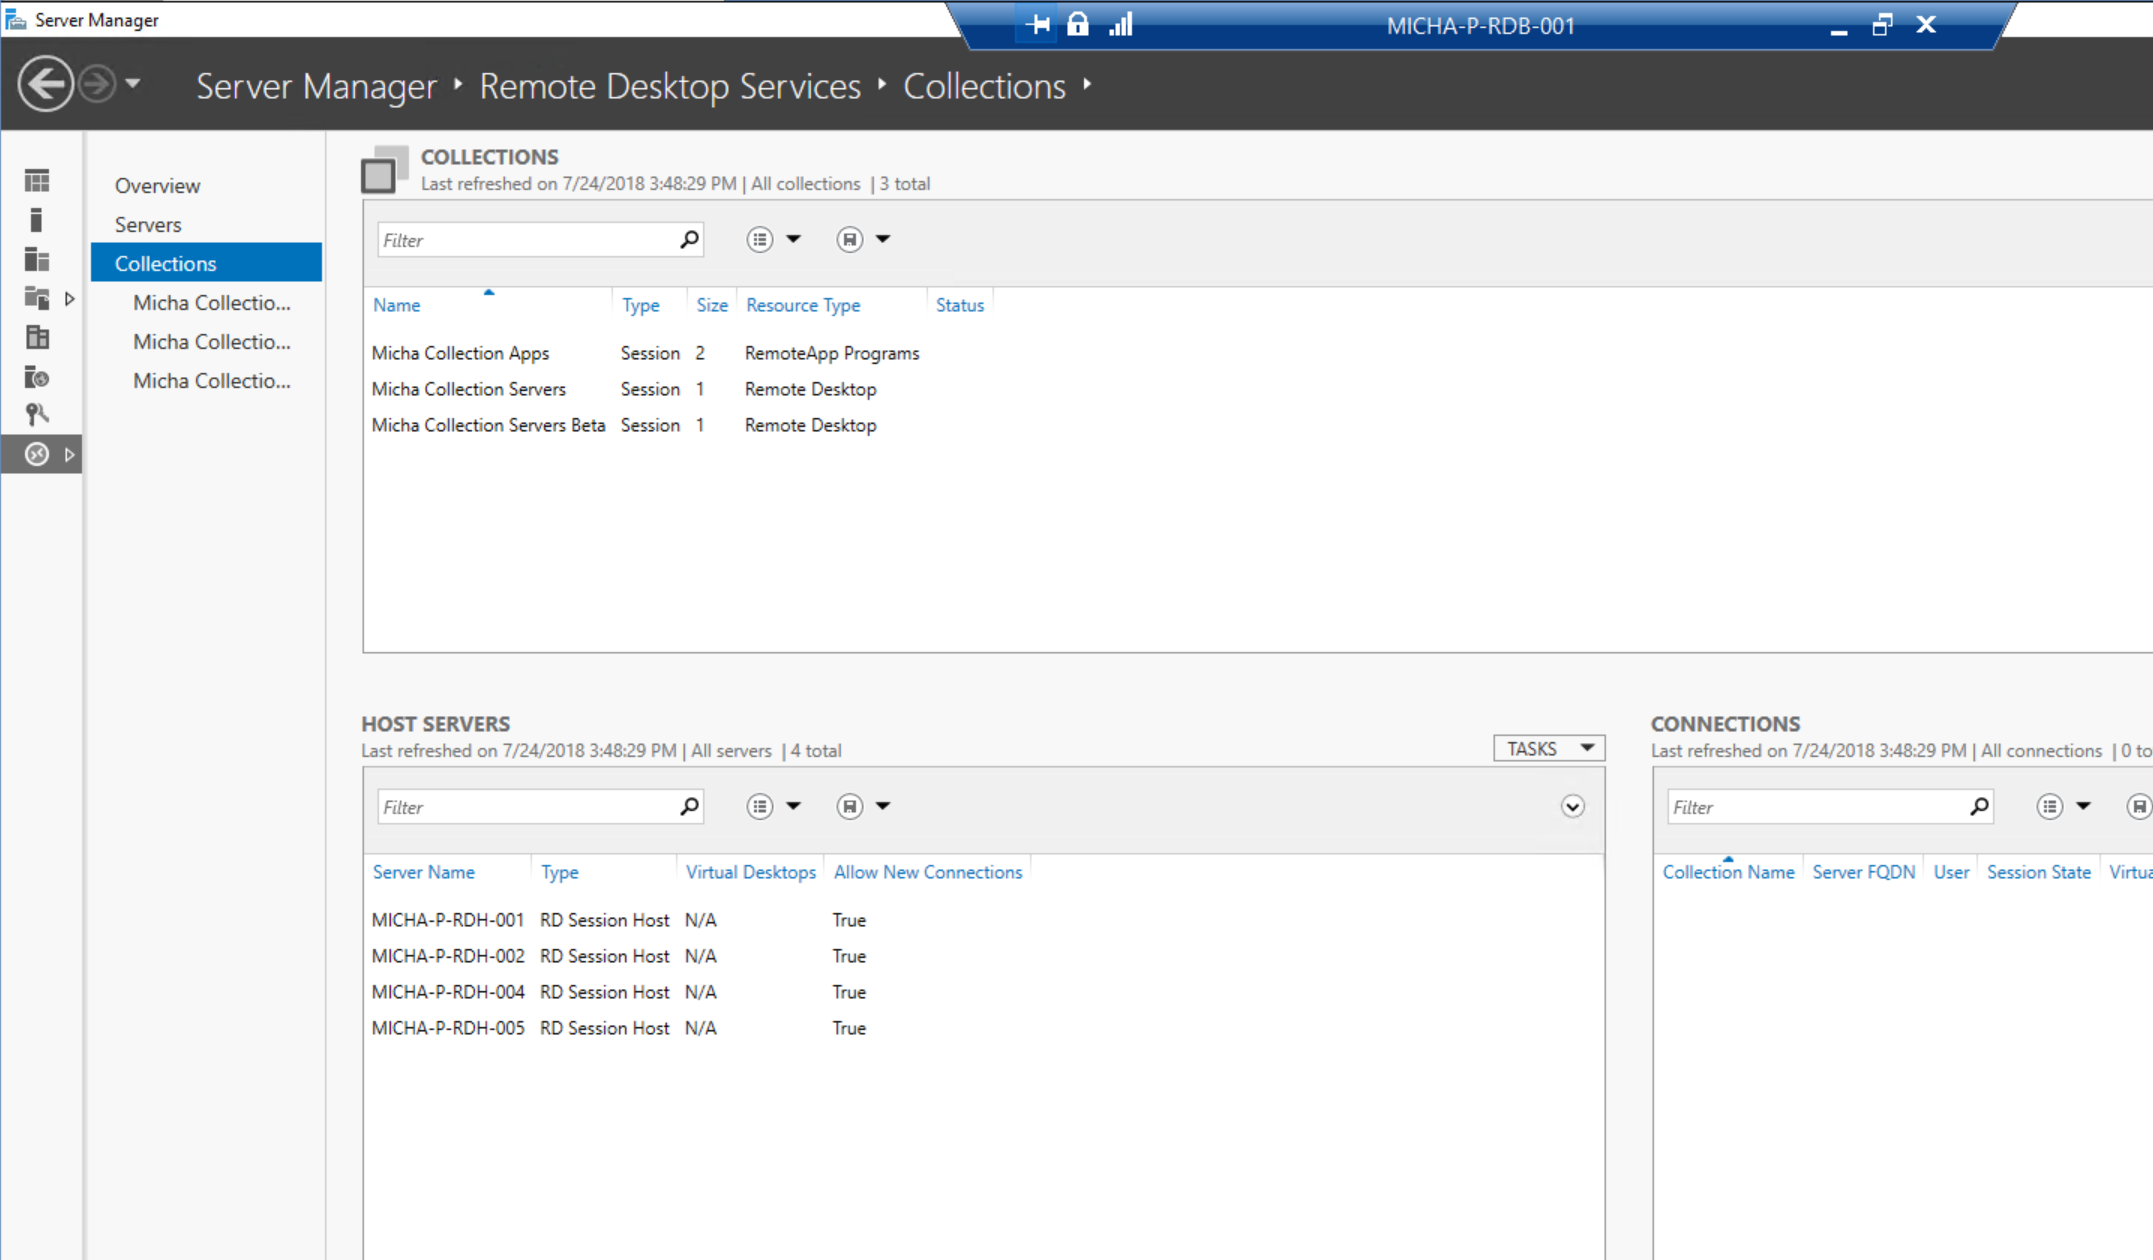Open Overview in the navigation pane
2153x1260 pixels.
pos(157,185)
